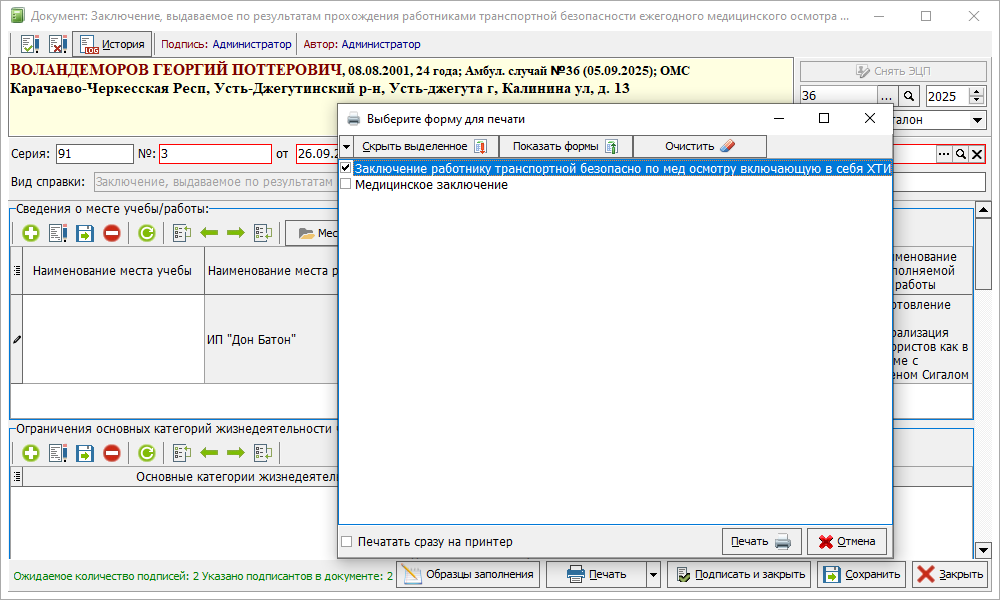Expand the arrow next to the main Печать button
Image resolution: width=1000 pixels, height=600 pixels.
pyautogui.click(x=653, y=574)
